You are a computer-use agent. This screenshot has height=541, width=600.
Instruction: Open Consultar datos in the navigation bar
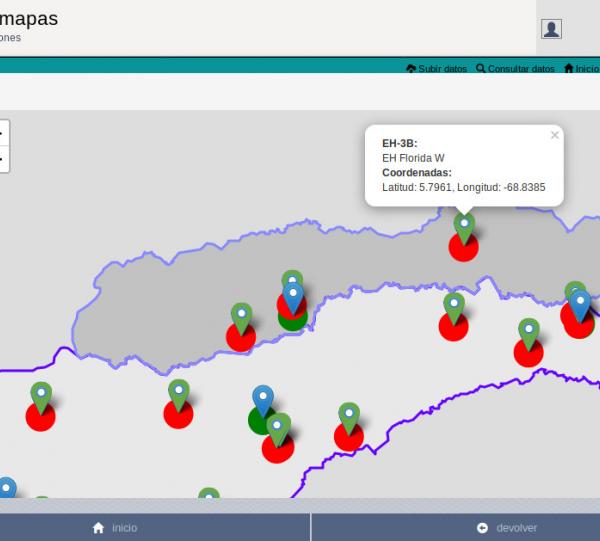(515, 69)
